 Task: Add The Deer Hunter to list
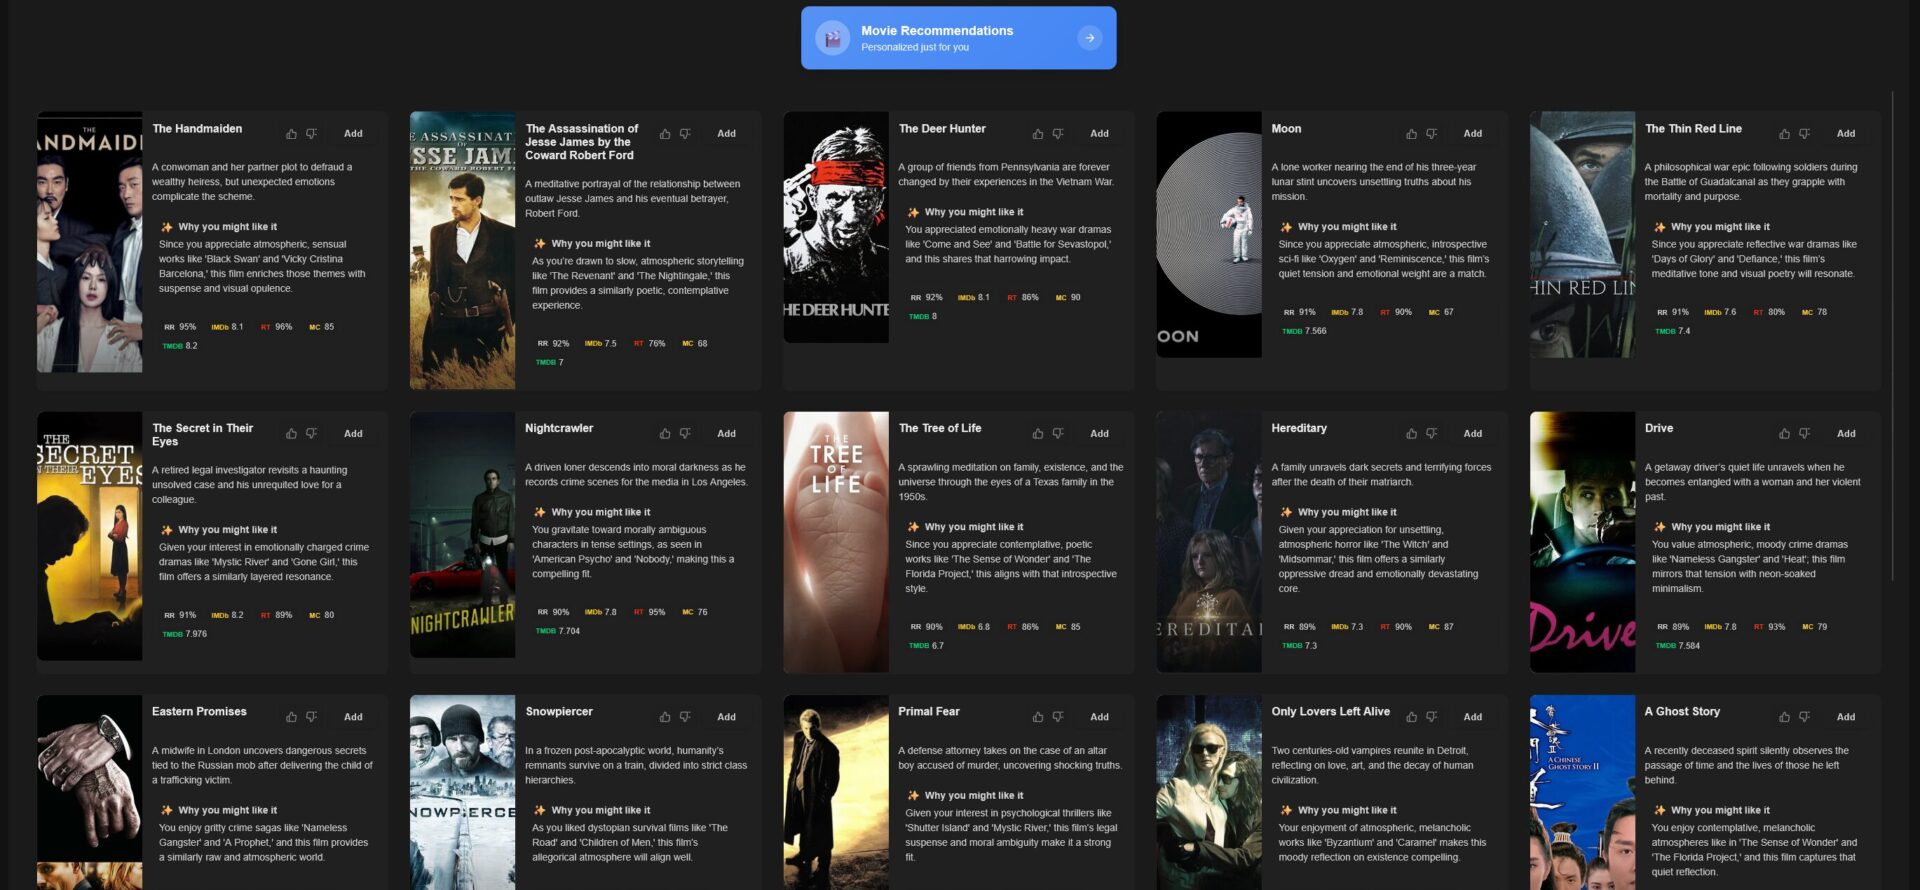(1099, 134)
